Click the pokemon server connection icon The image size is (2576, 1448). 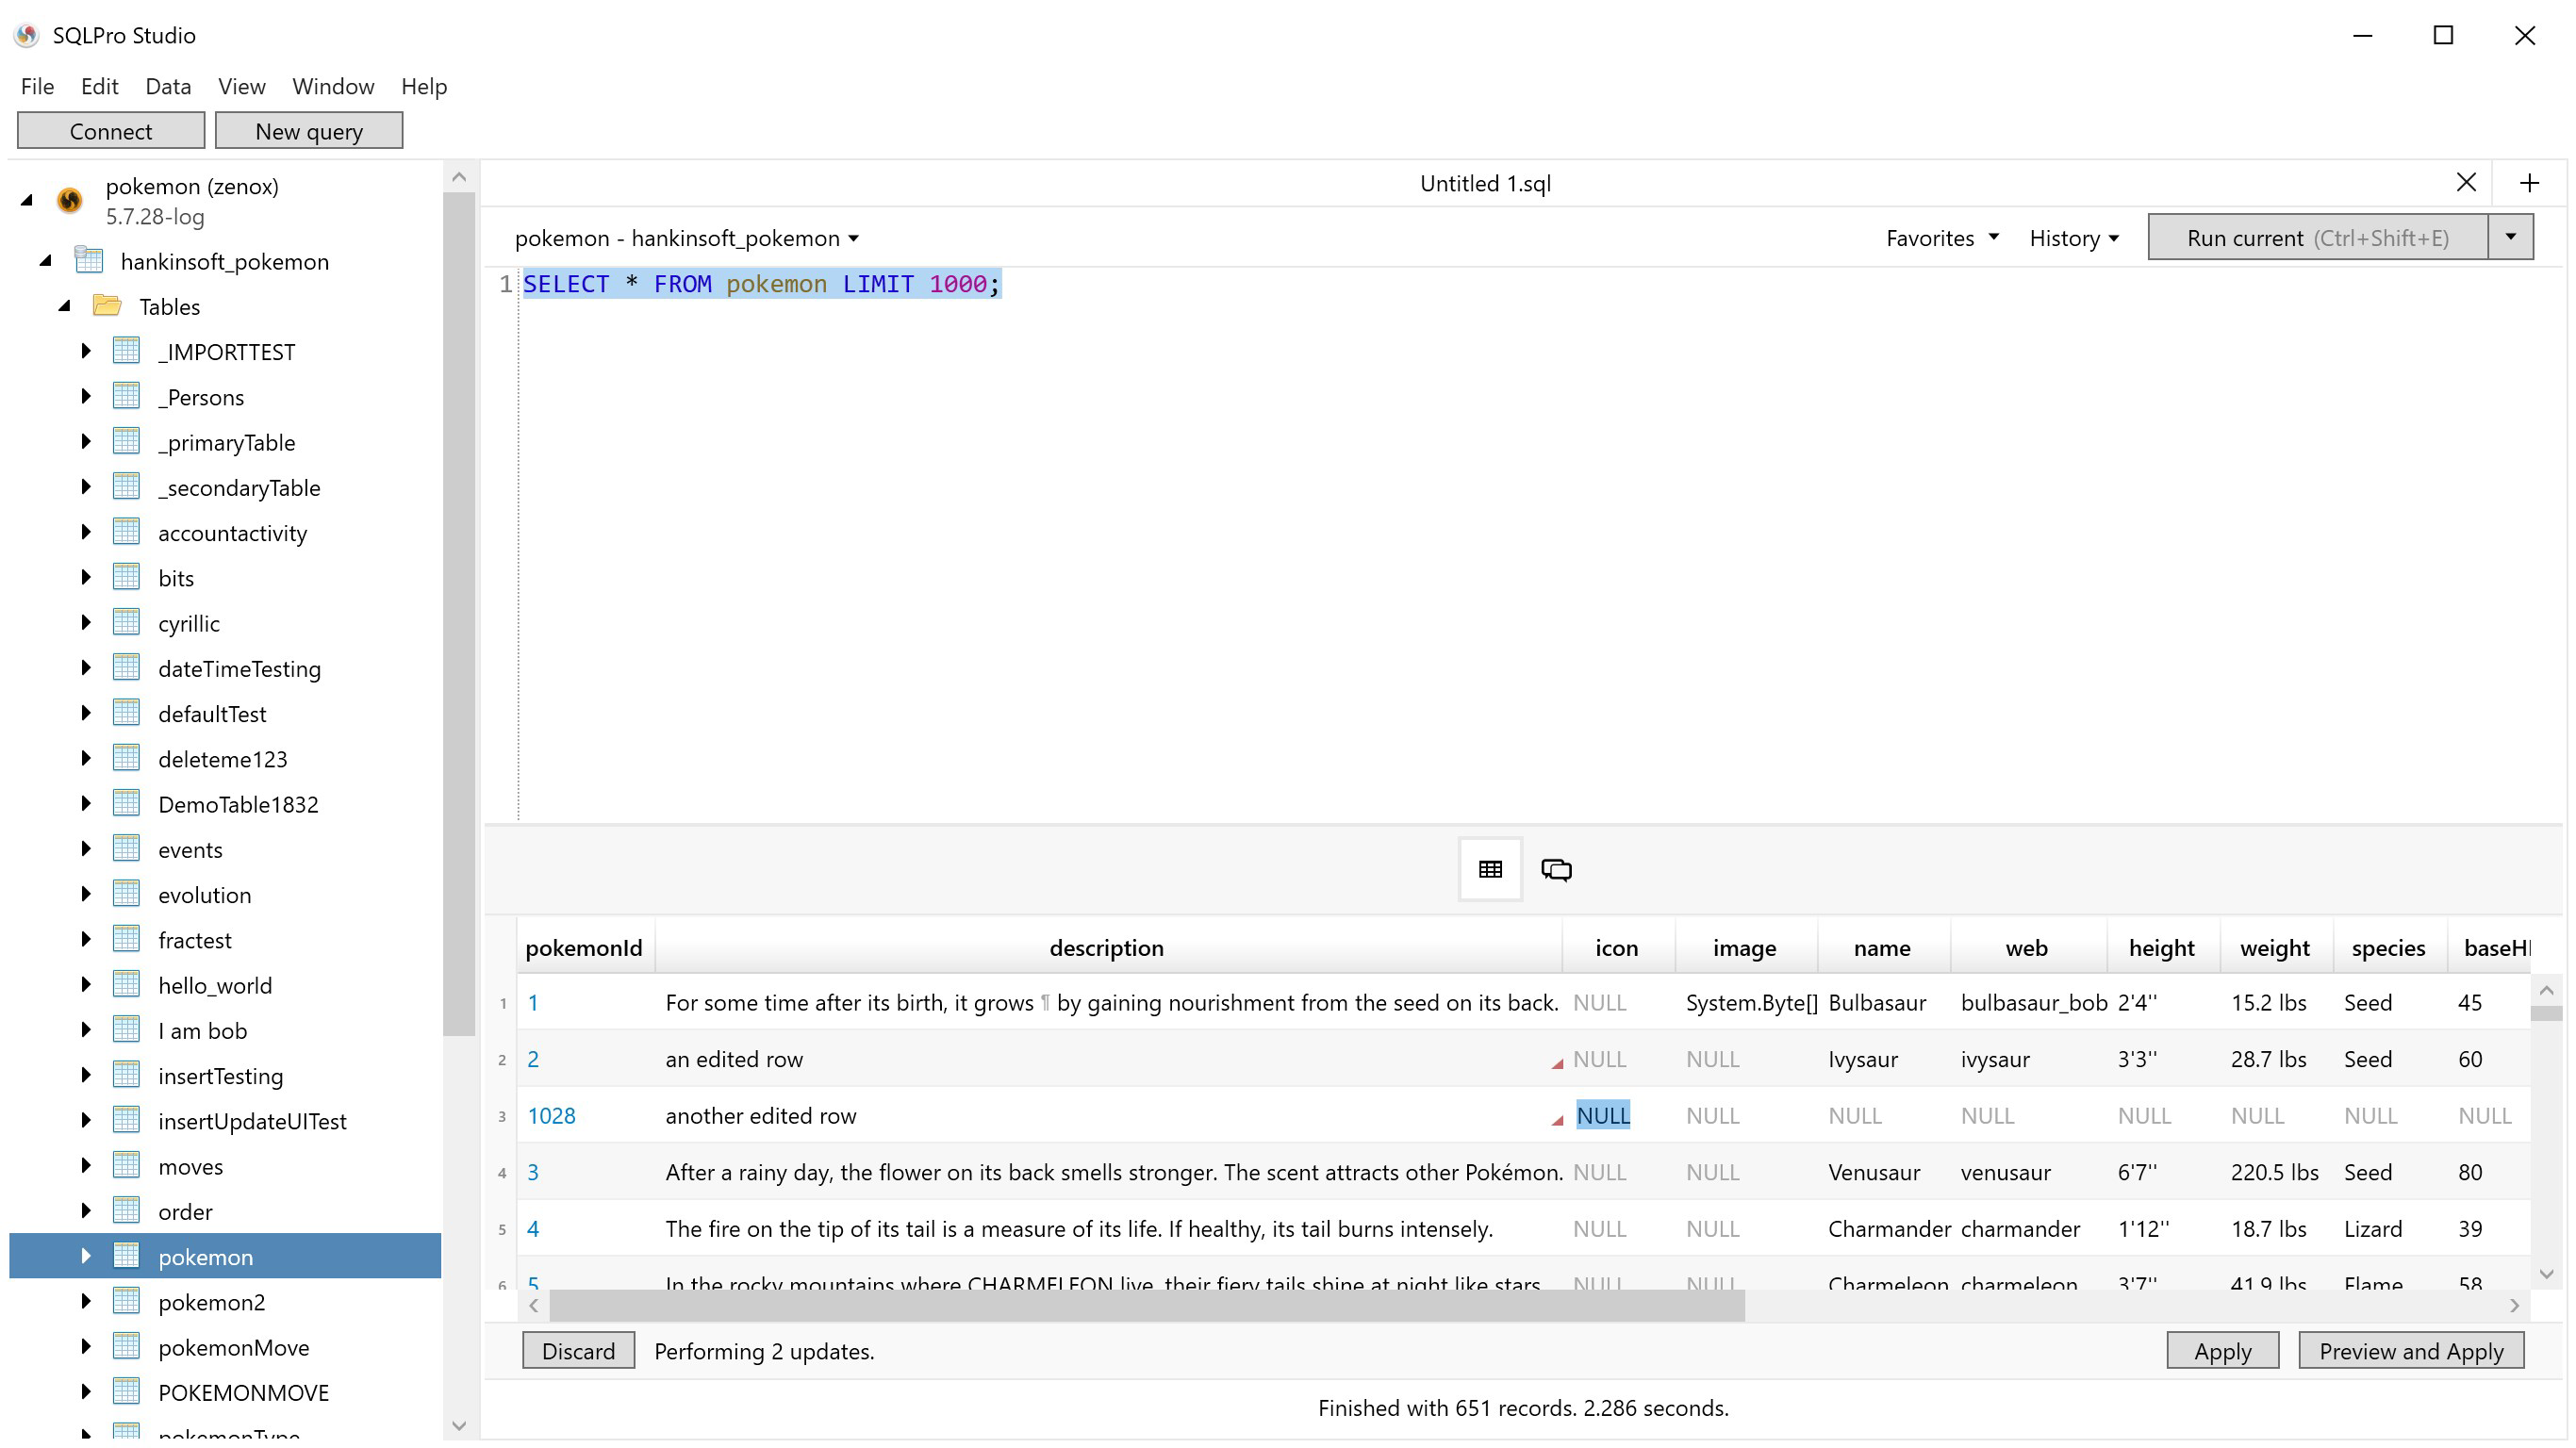click(69, 200)
